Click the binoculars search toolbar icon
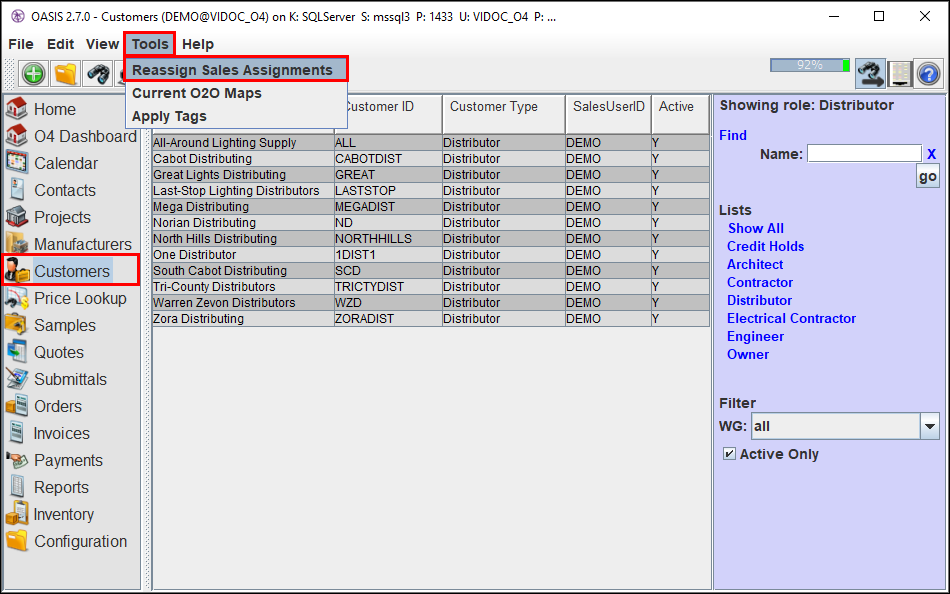The height and width of the screenshot is (594, 950). [x=98, y=74]
